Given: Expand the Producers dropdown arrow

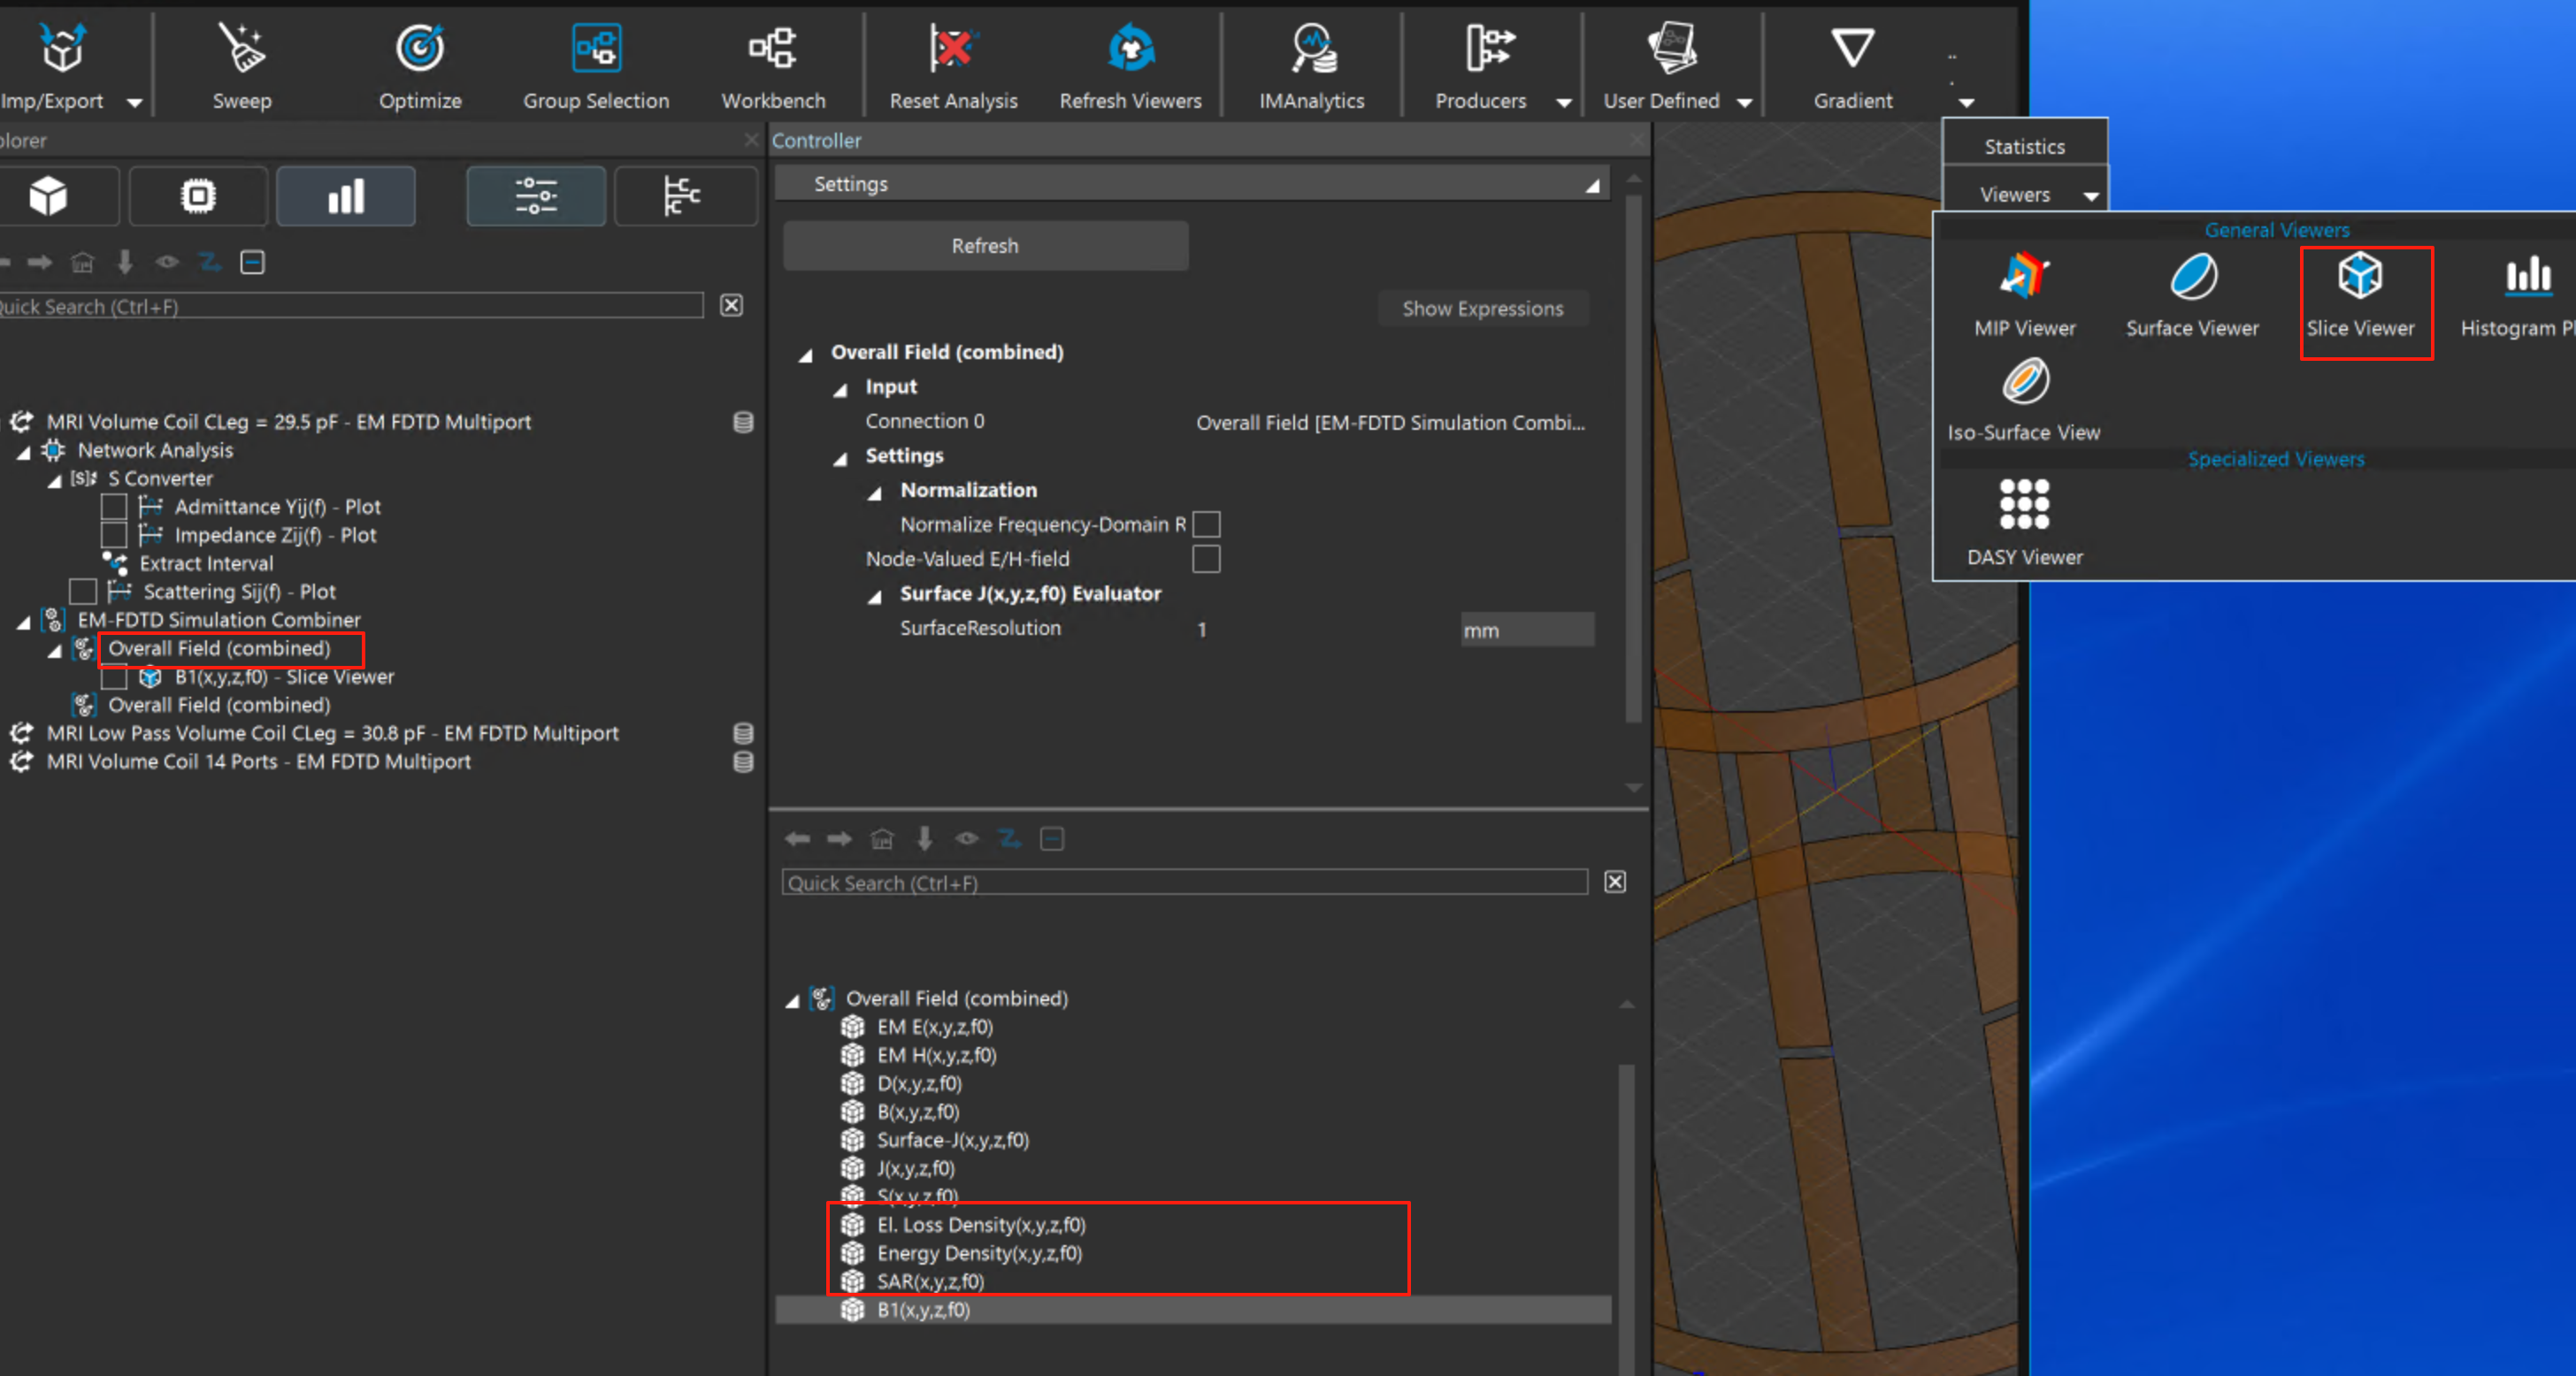Looking at the screenshot, I should pyautogui.click(x=1564, y=102).
